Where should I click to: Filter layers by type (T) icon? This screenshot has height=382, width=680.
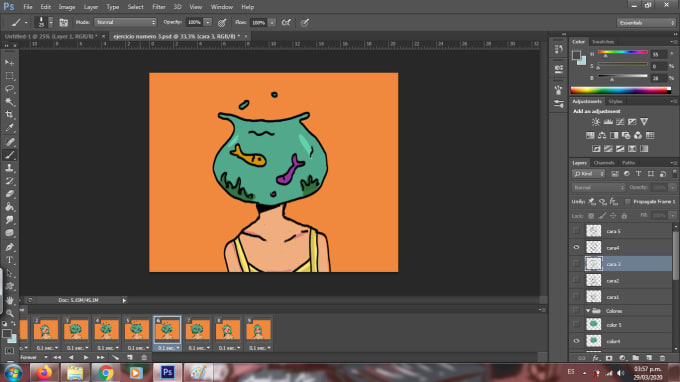[638, 173]
